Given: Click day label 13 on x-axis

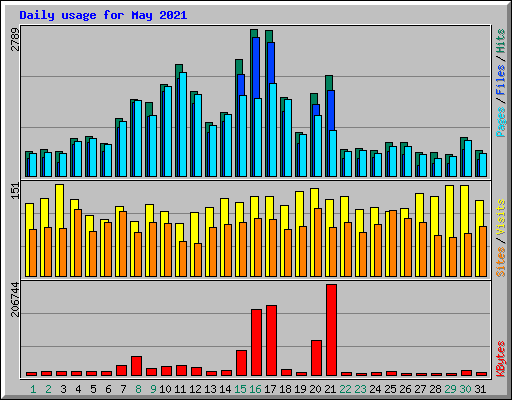Looking at the screenshot, I should (x=210, y=389).
